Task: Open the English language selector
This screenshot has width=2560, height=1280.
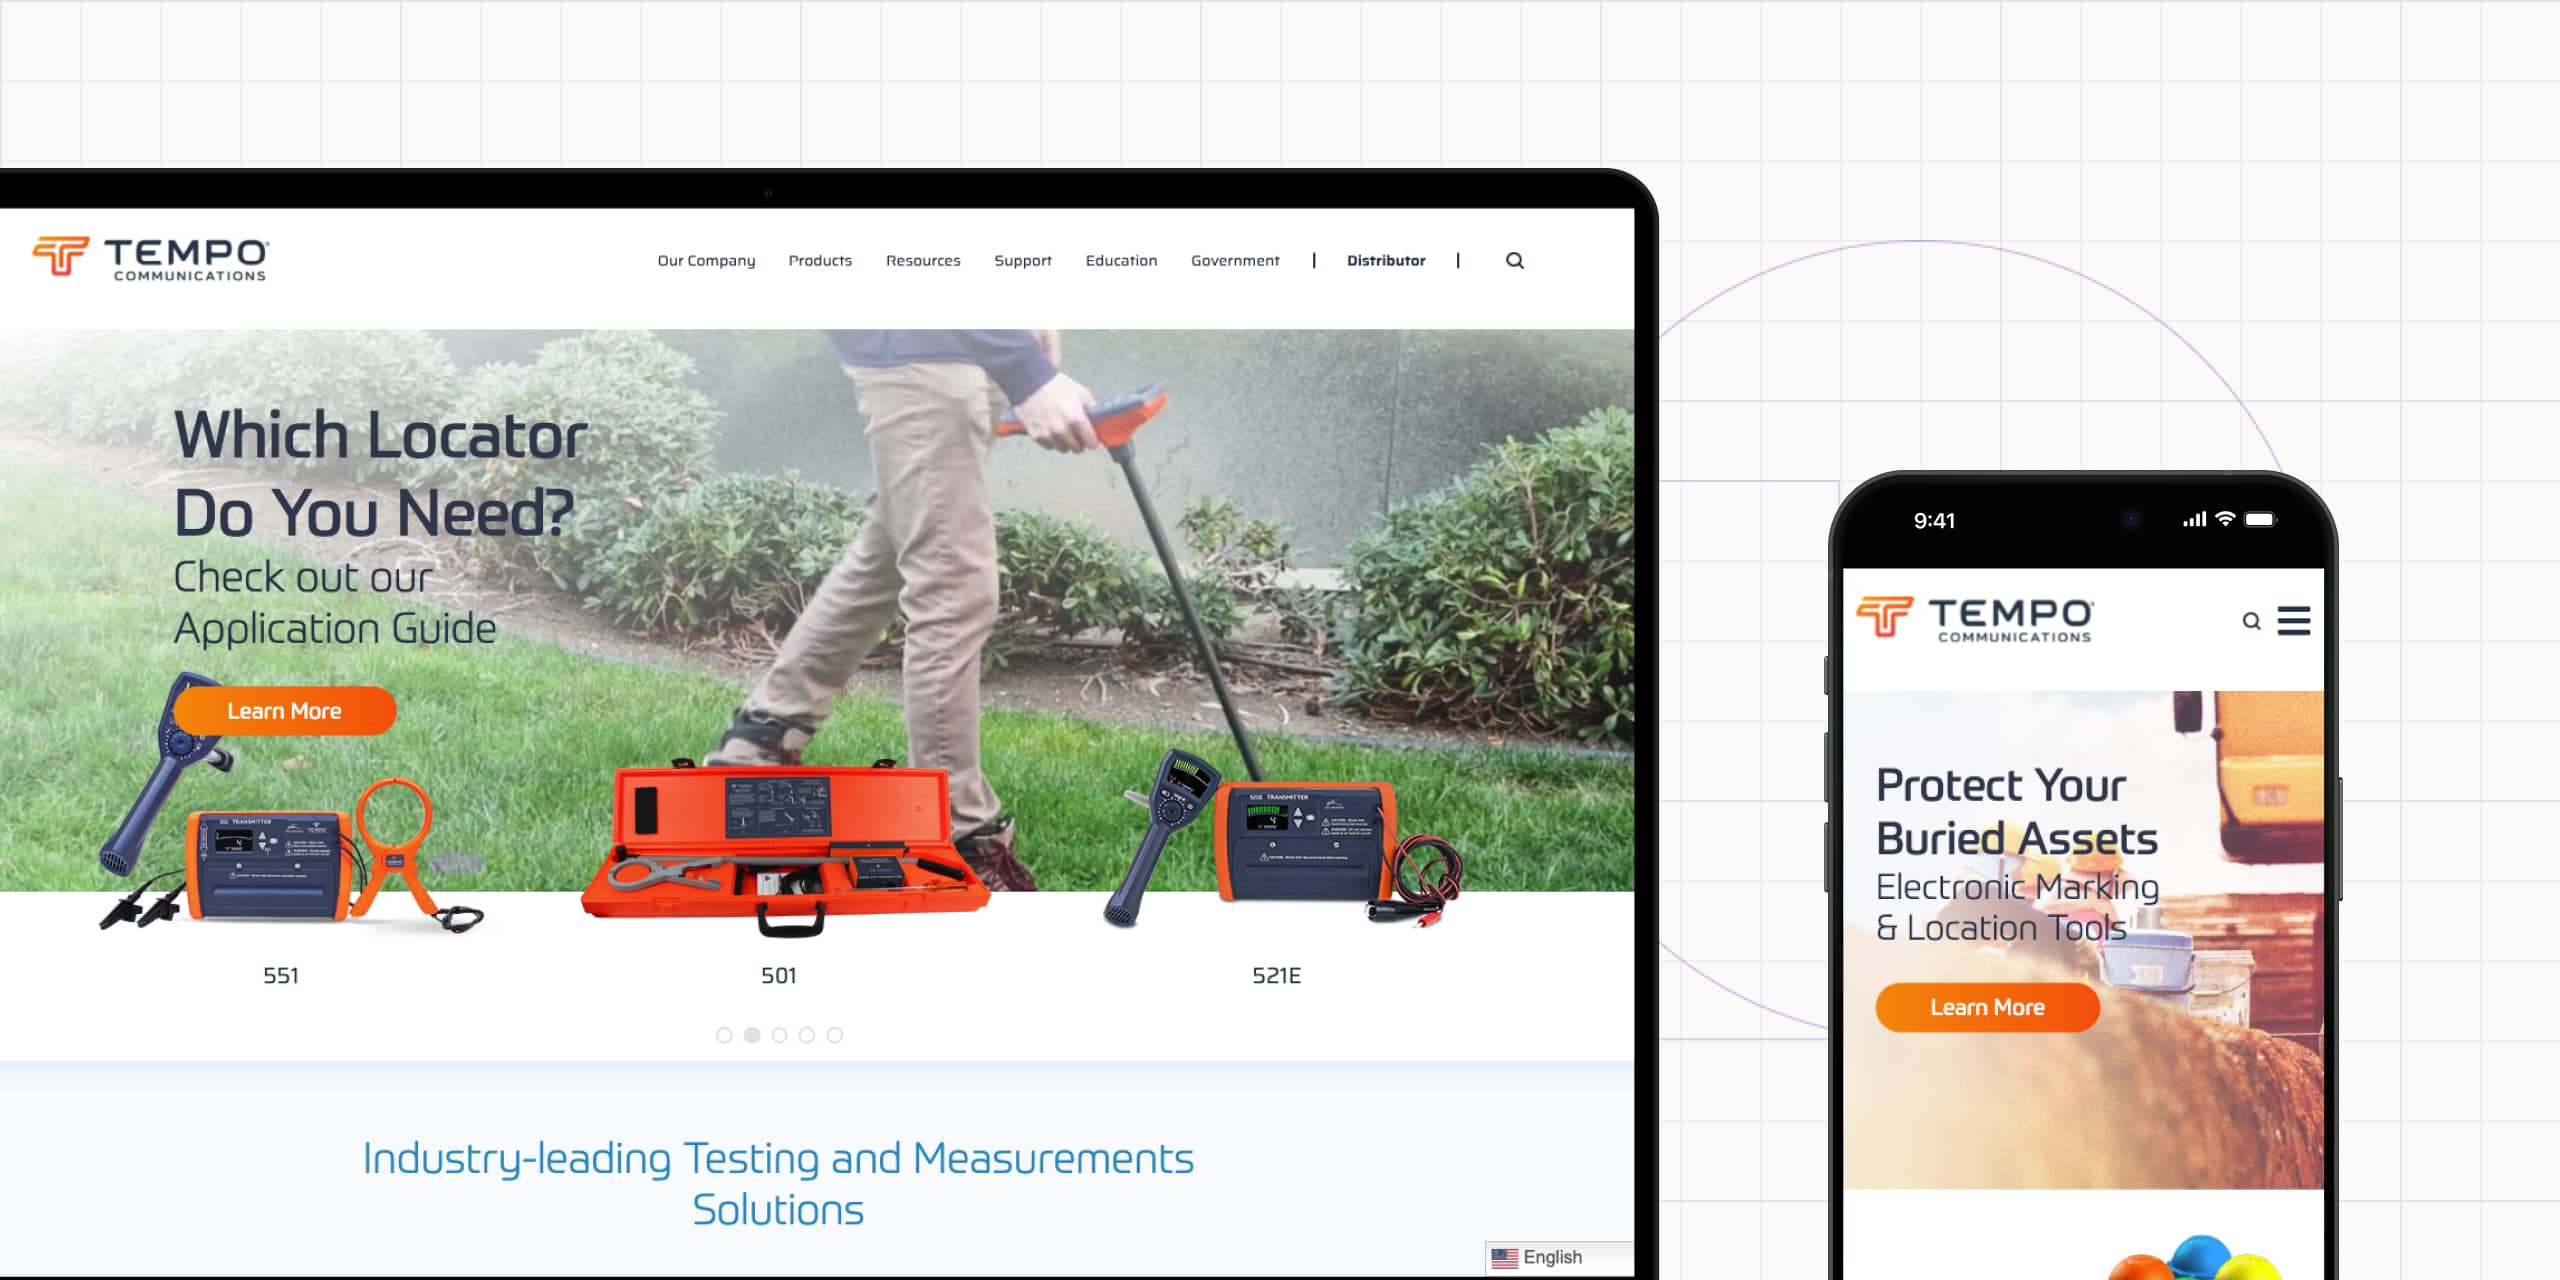Action: coord(1558,1257)
